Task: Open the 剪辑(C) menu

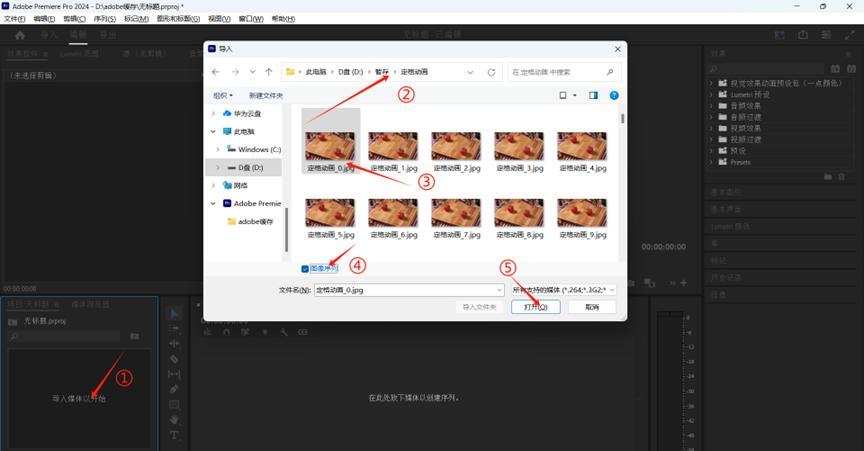Action: pos(74,19)
